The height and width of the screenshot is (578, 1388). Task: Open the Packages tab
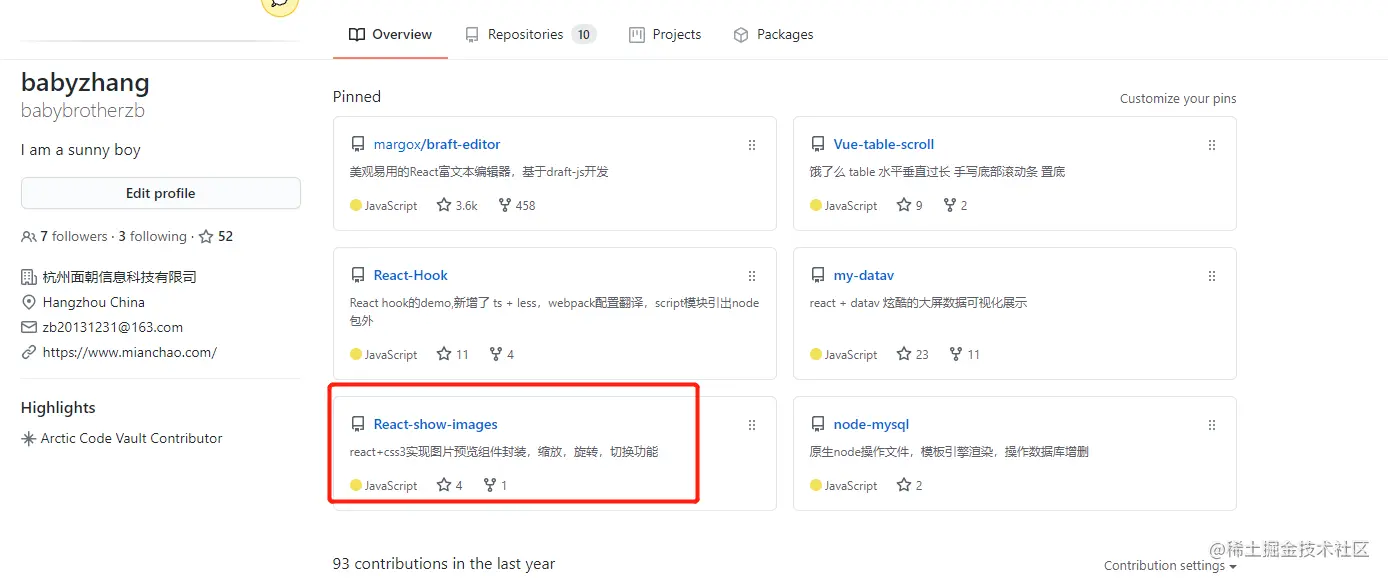(773, 34)
